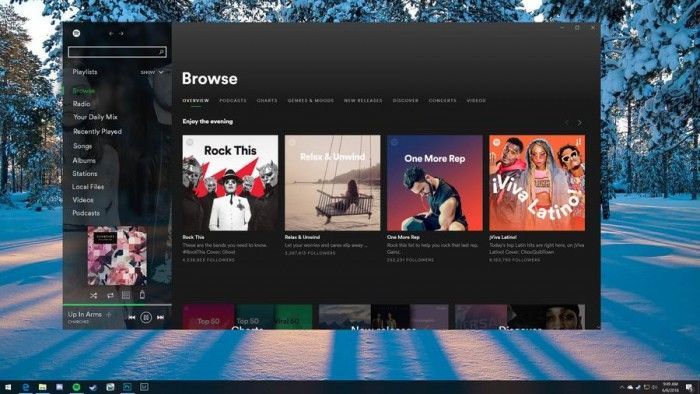Seek along the green song progress bar

[117, 305]
